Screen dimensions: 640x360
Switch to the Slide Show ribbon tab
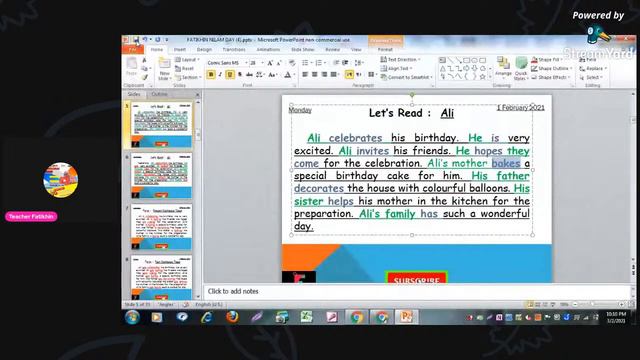[x=302, y=50]
